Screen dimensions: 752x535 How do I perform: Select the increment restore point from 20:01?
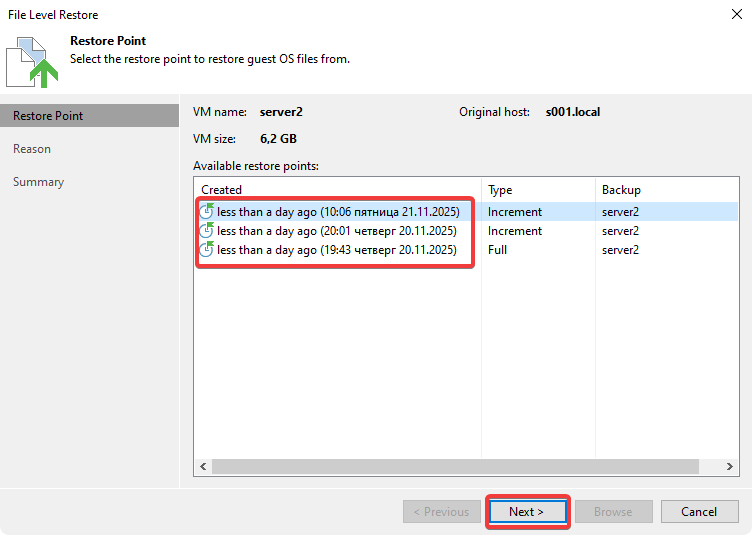[x=337, y=231]
